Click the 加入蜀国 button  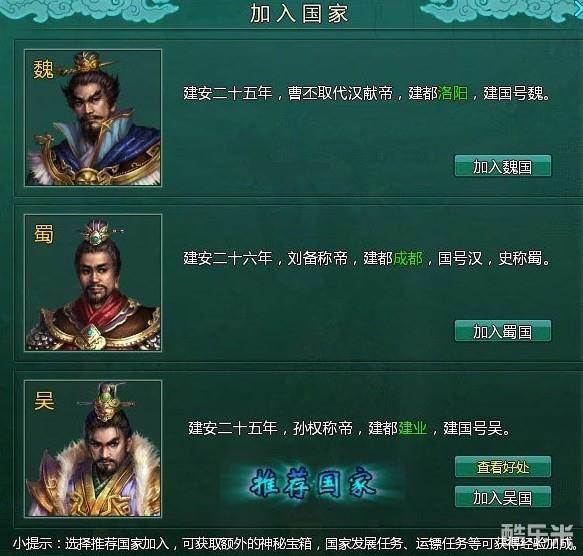pos(503,331)
